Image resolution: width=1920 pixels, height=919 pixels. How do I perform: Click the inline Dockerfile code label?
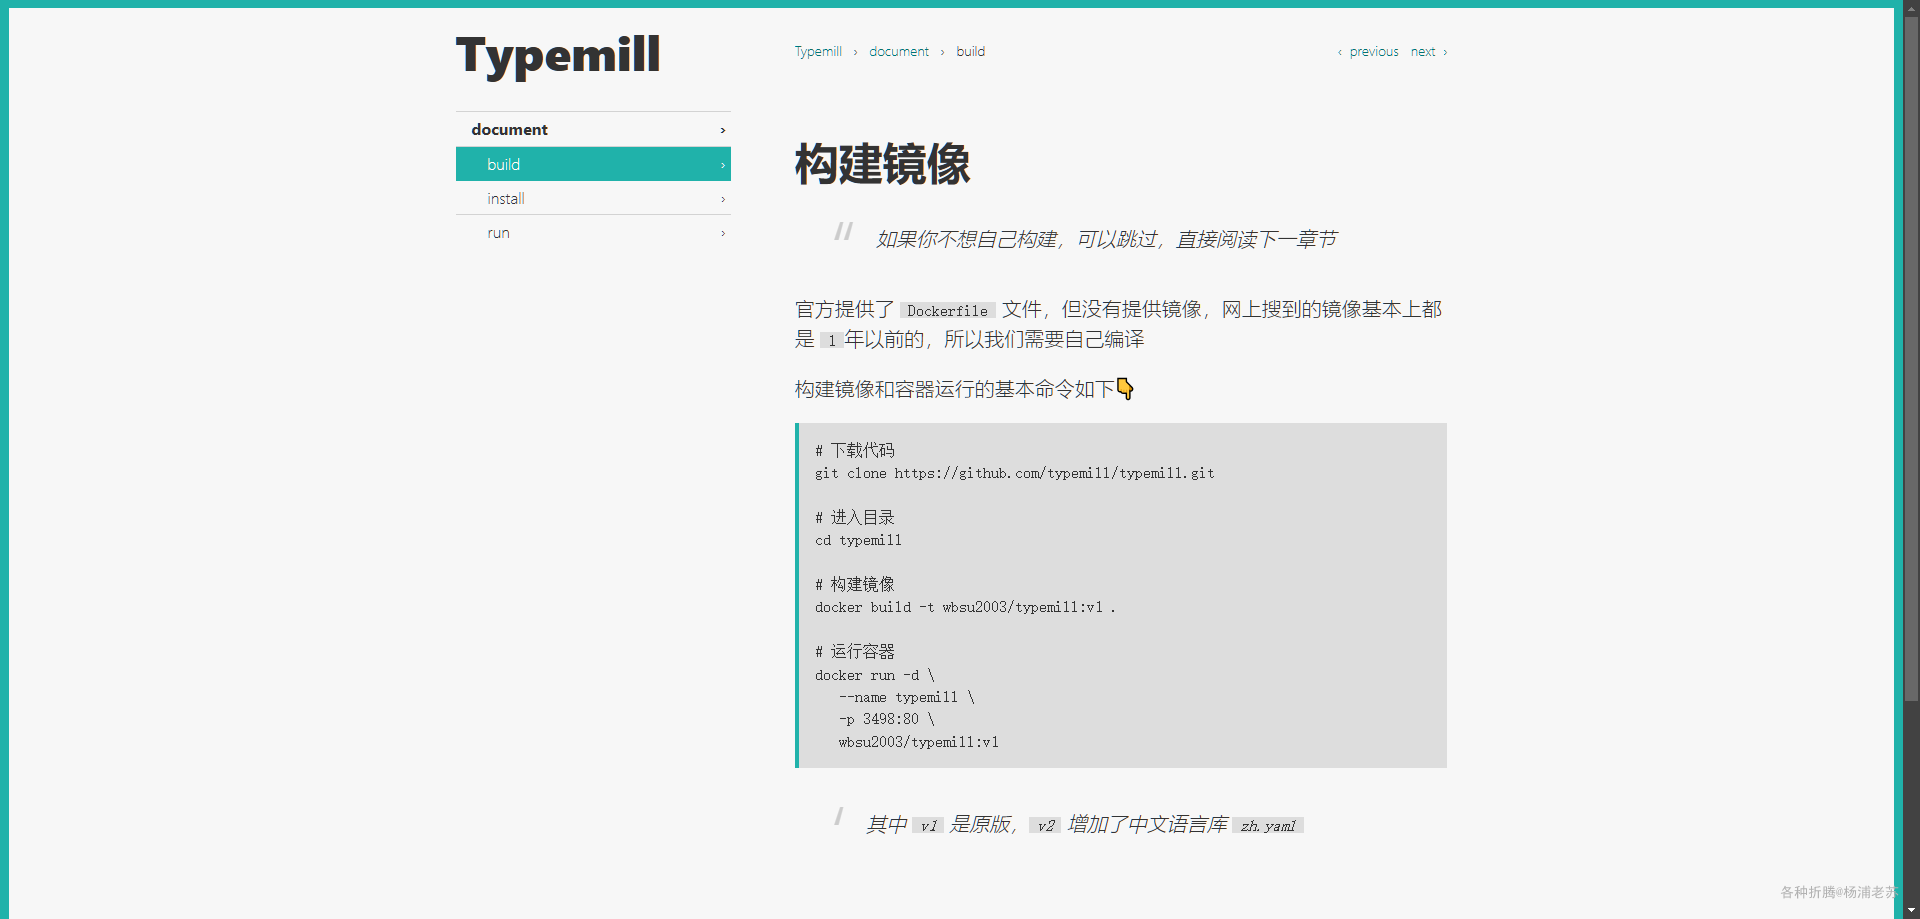(x=947, y=311)
